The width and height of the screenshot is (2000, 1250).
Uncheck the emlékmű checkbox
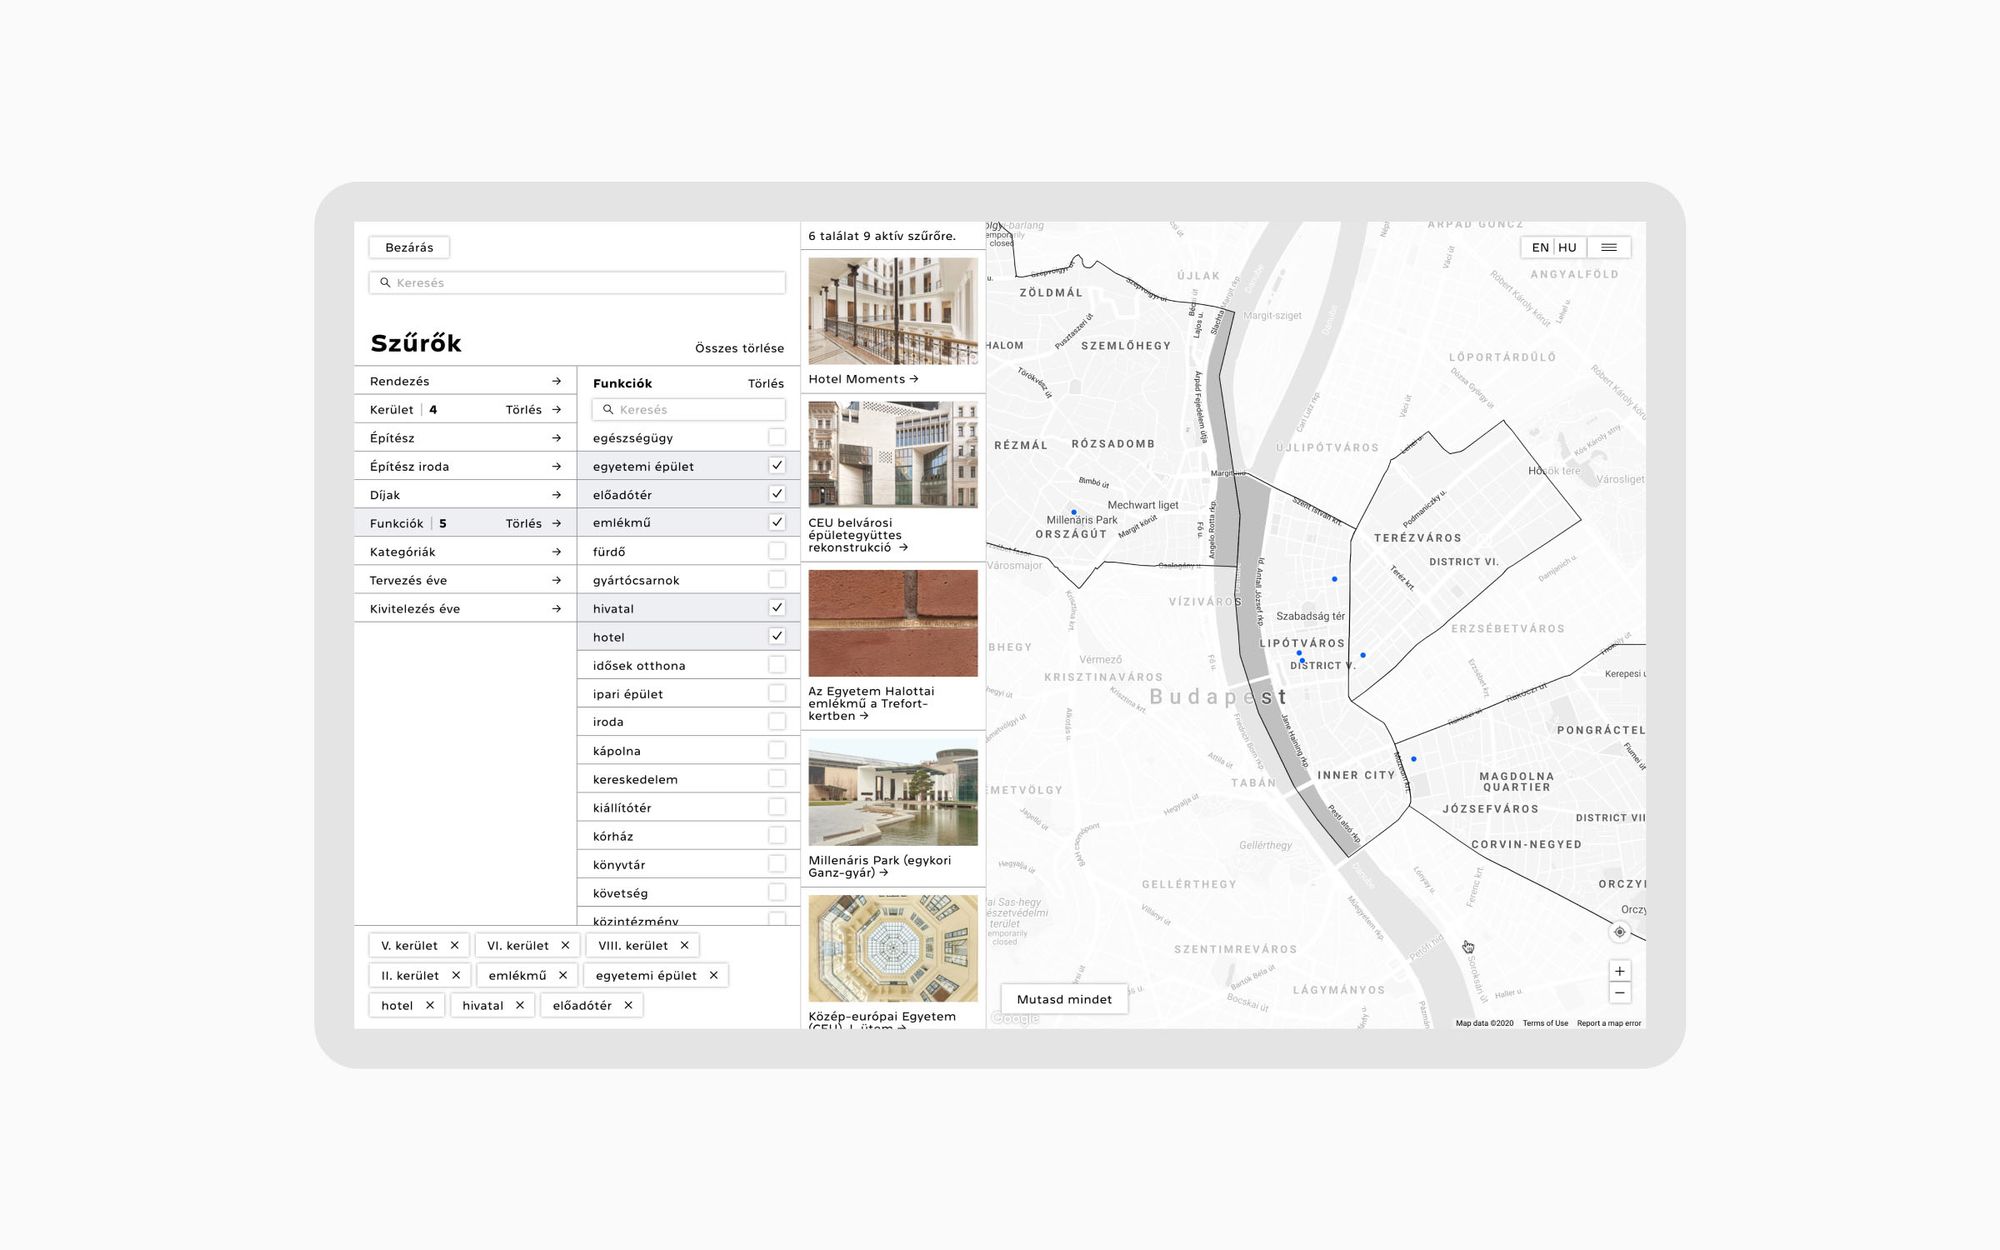(775, 522)
